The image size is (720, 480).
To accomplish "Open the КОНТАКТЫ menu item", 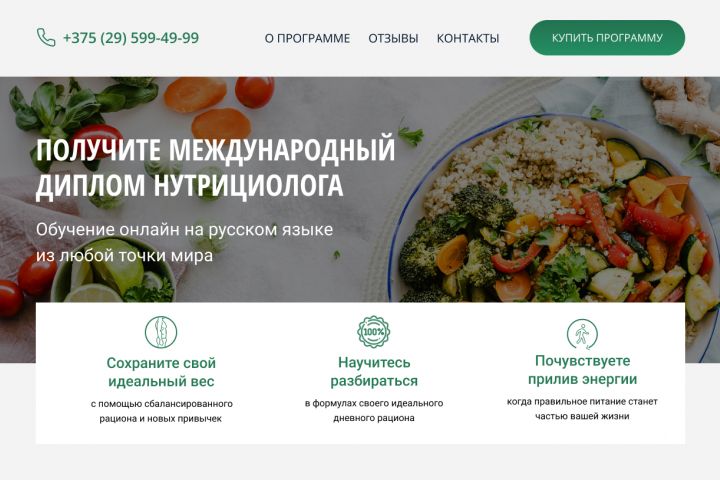I will (468, 38).
